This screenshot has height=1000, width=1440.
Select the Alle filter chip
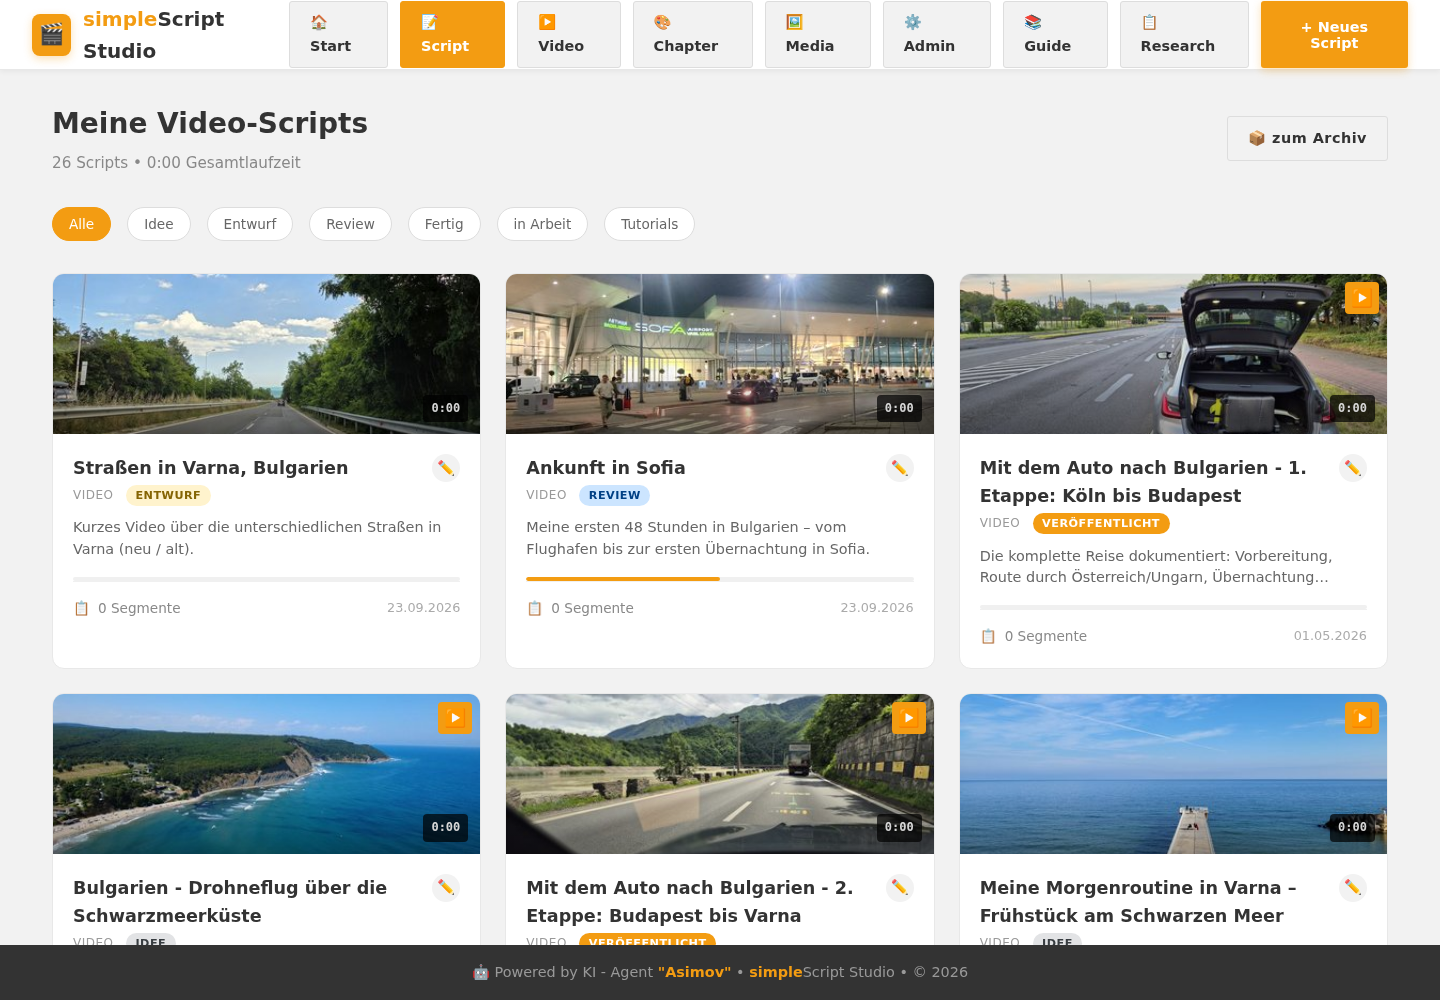[81, 224]
